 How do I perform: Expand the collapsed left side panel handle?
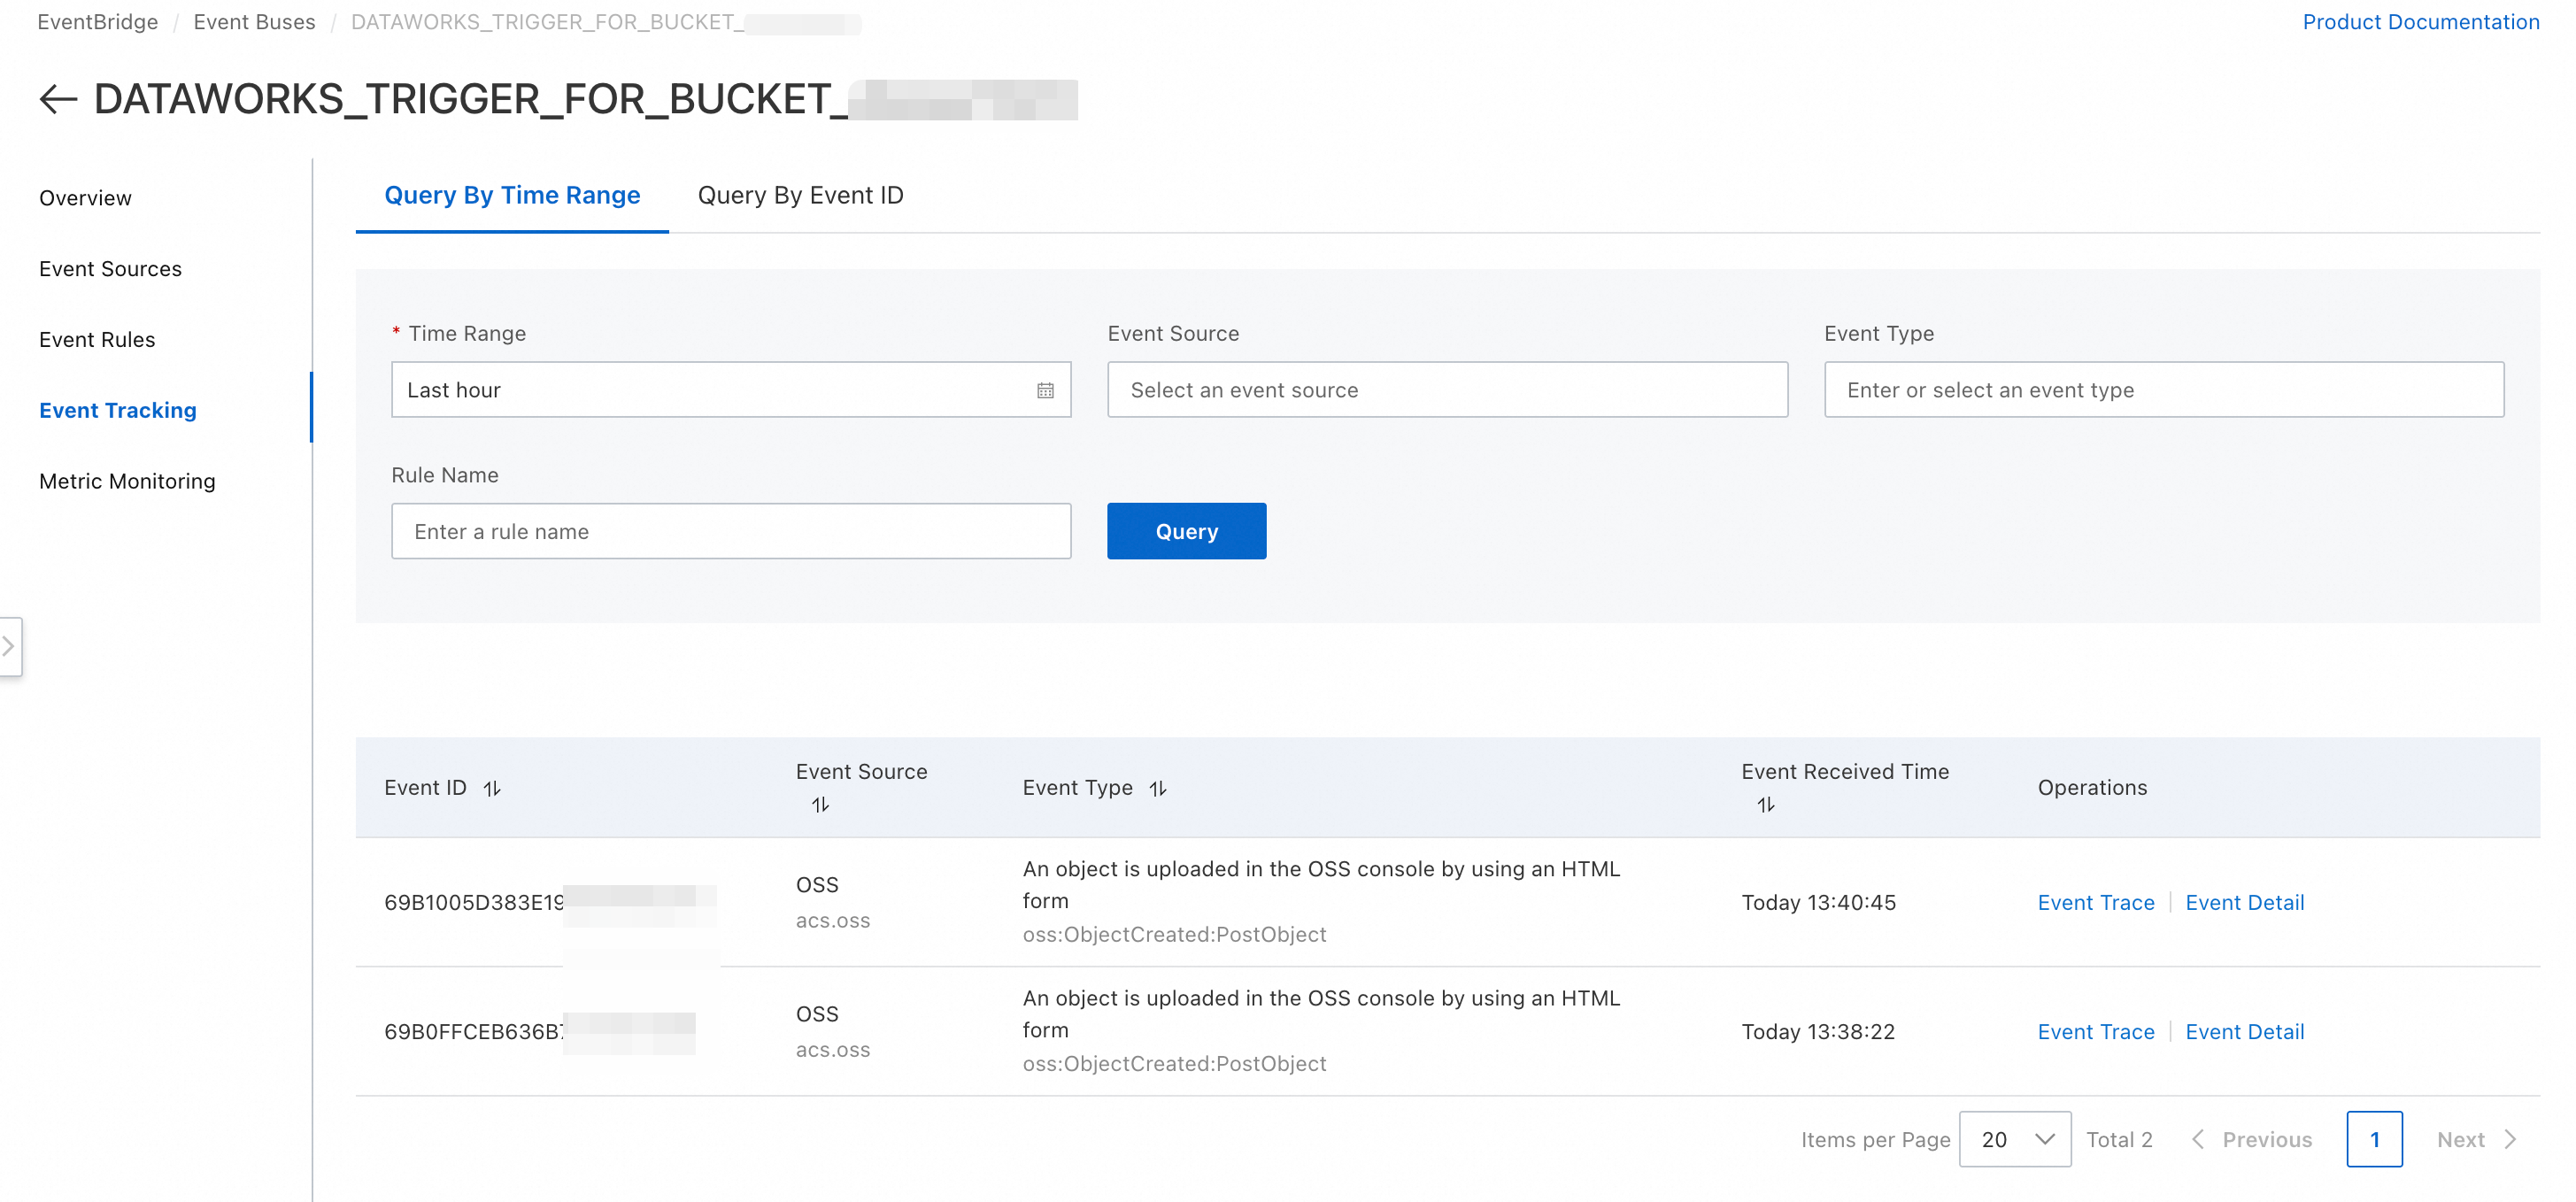click(x=10, y=646)
